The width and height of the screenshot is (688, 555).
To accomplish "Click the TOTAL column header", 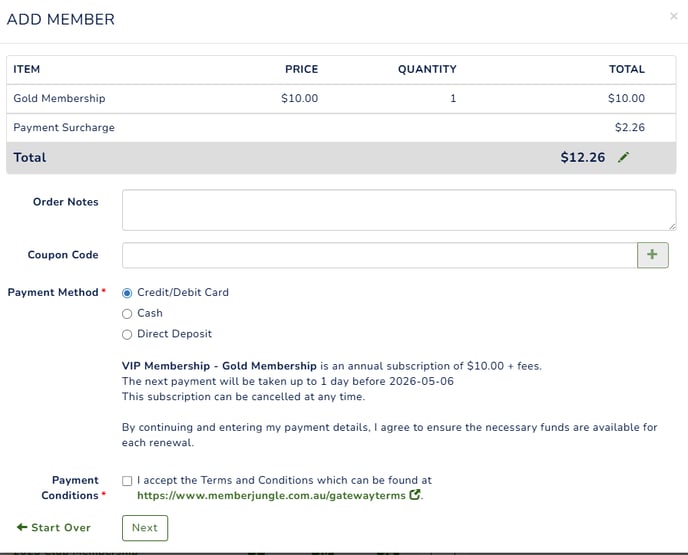I will click(x=627, y=69).
